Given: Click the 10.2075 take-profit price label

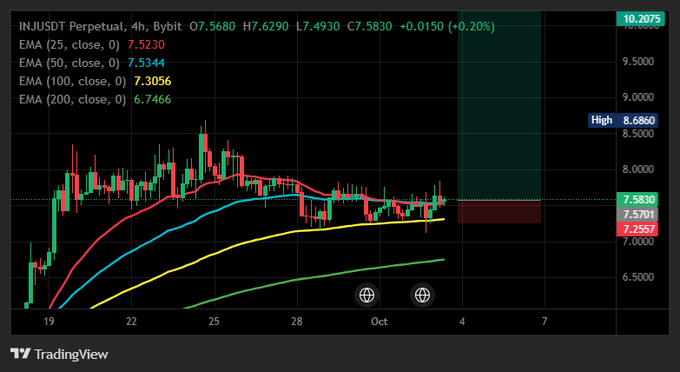Looking at the screenshot, I should [x=641, y=19].
